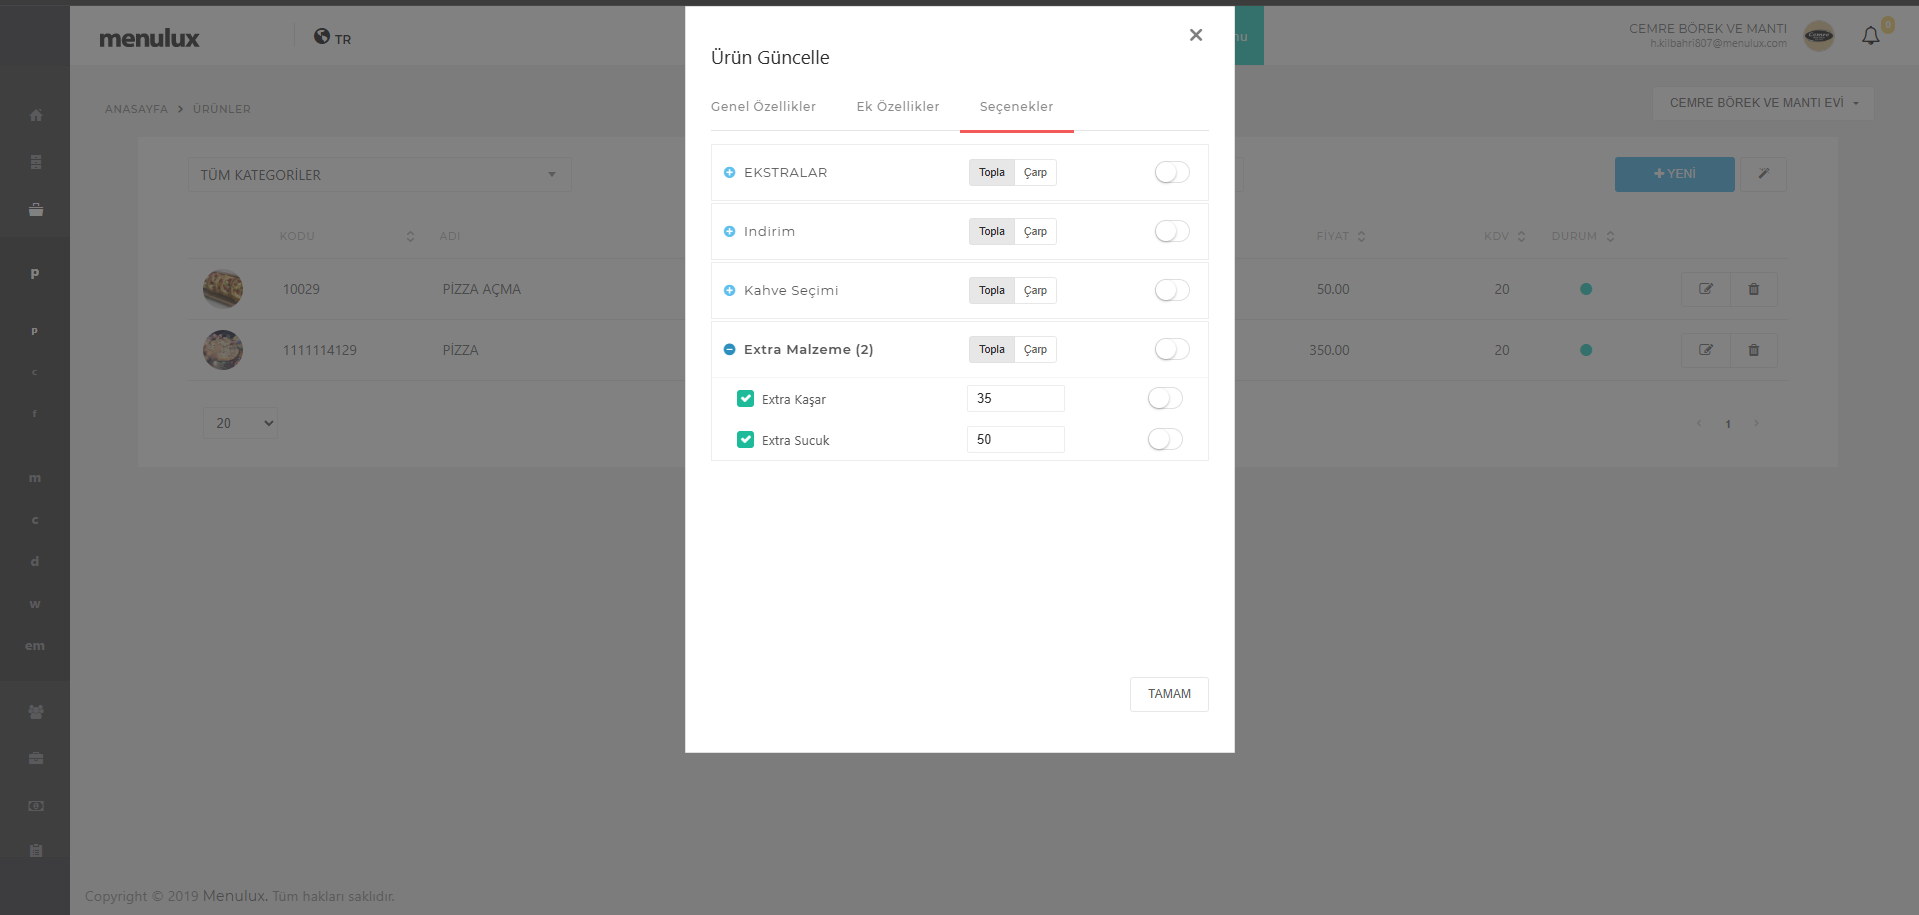The width and height of the screenshot is (1919, 915).
Task: Toggle the EKSTRALAR switch on
Action: pyautogui.click(x=1172, y=172)
